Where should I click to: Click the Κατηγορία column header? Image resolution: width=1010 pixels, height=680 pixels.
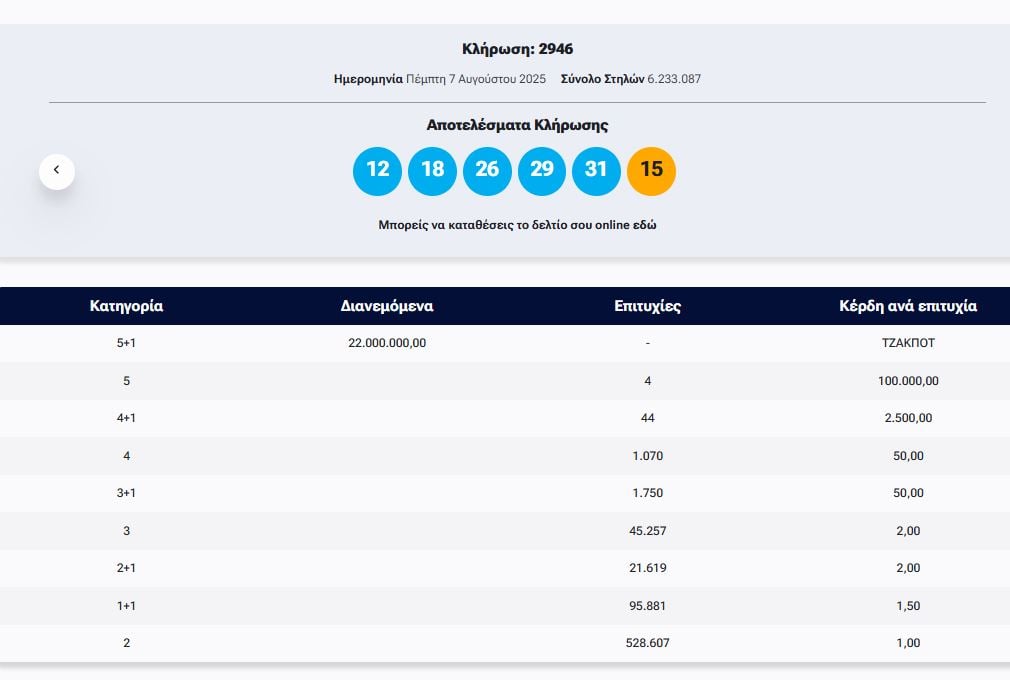click(x=126, y=306)
